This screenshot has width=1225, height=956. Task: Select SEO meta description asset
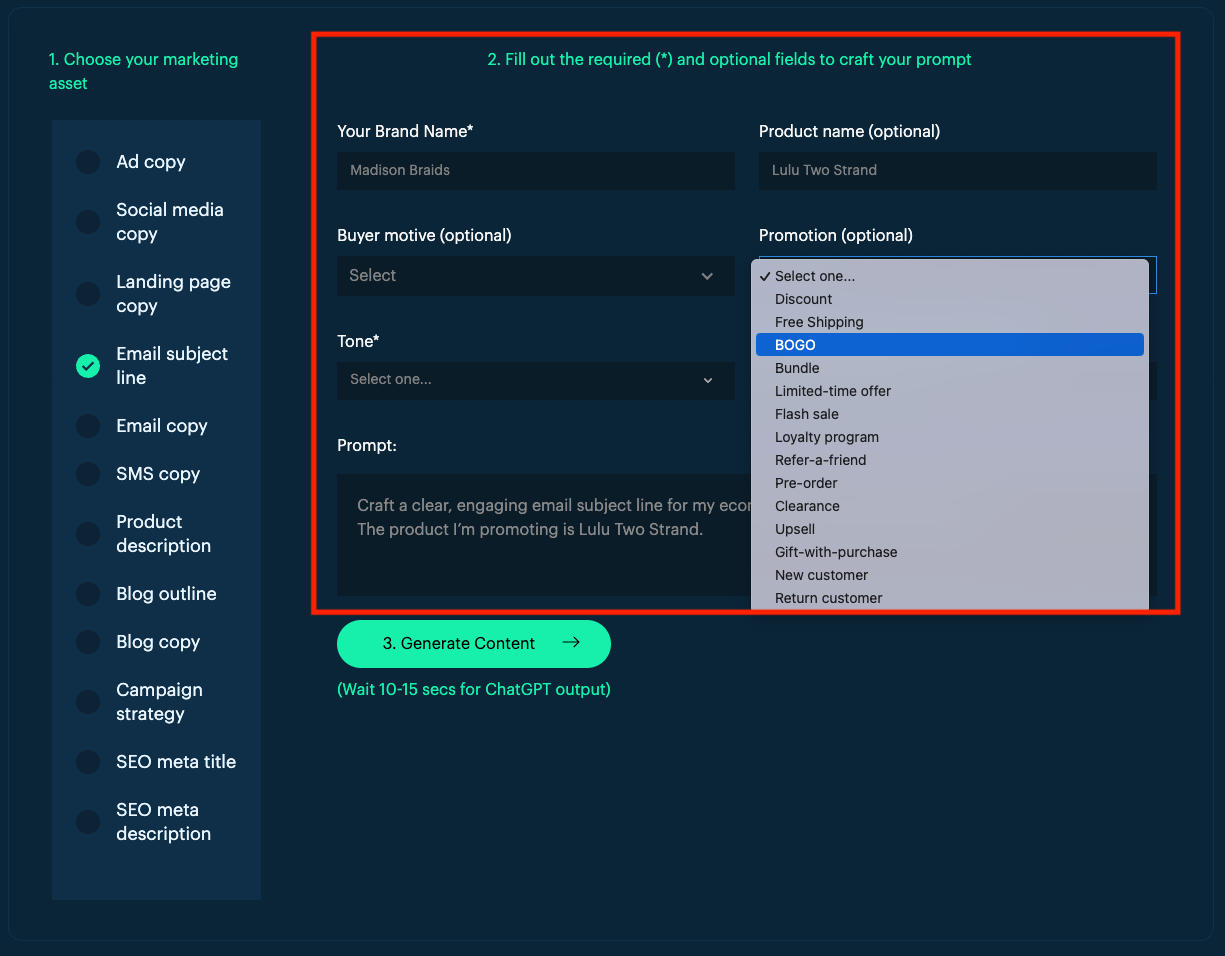coord(163,821)
